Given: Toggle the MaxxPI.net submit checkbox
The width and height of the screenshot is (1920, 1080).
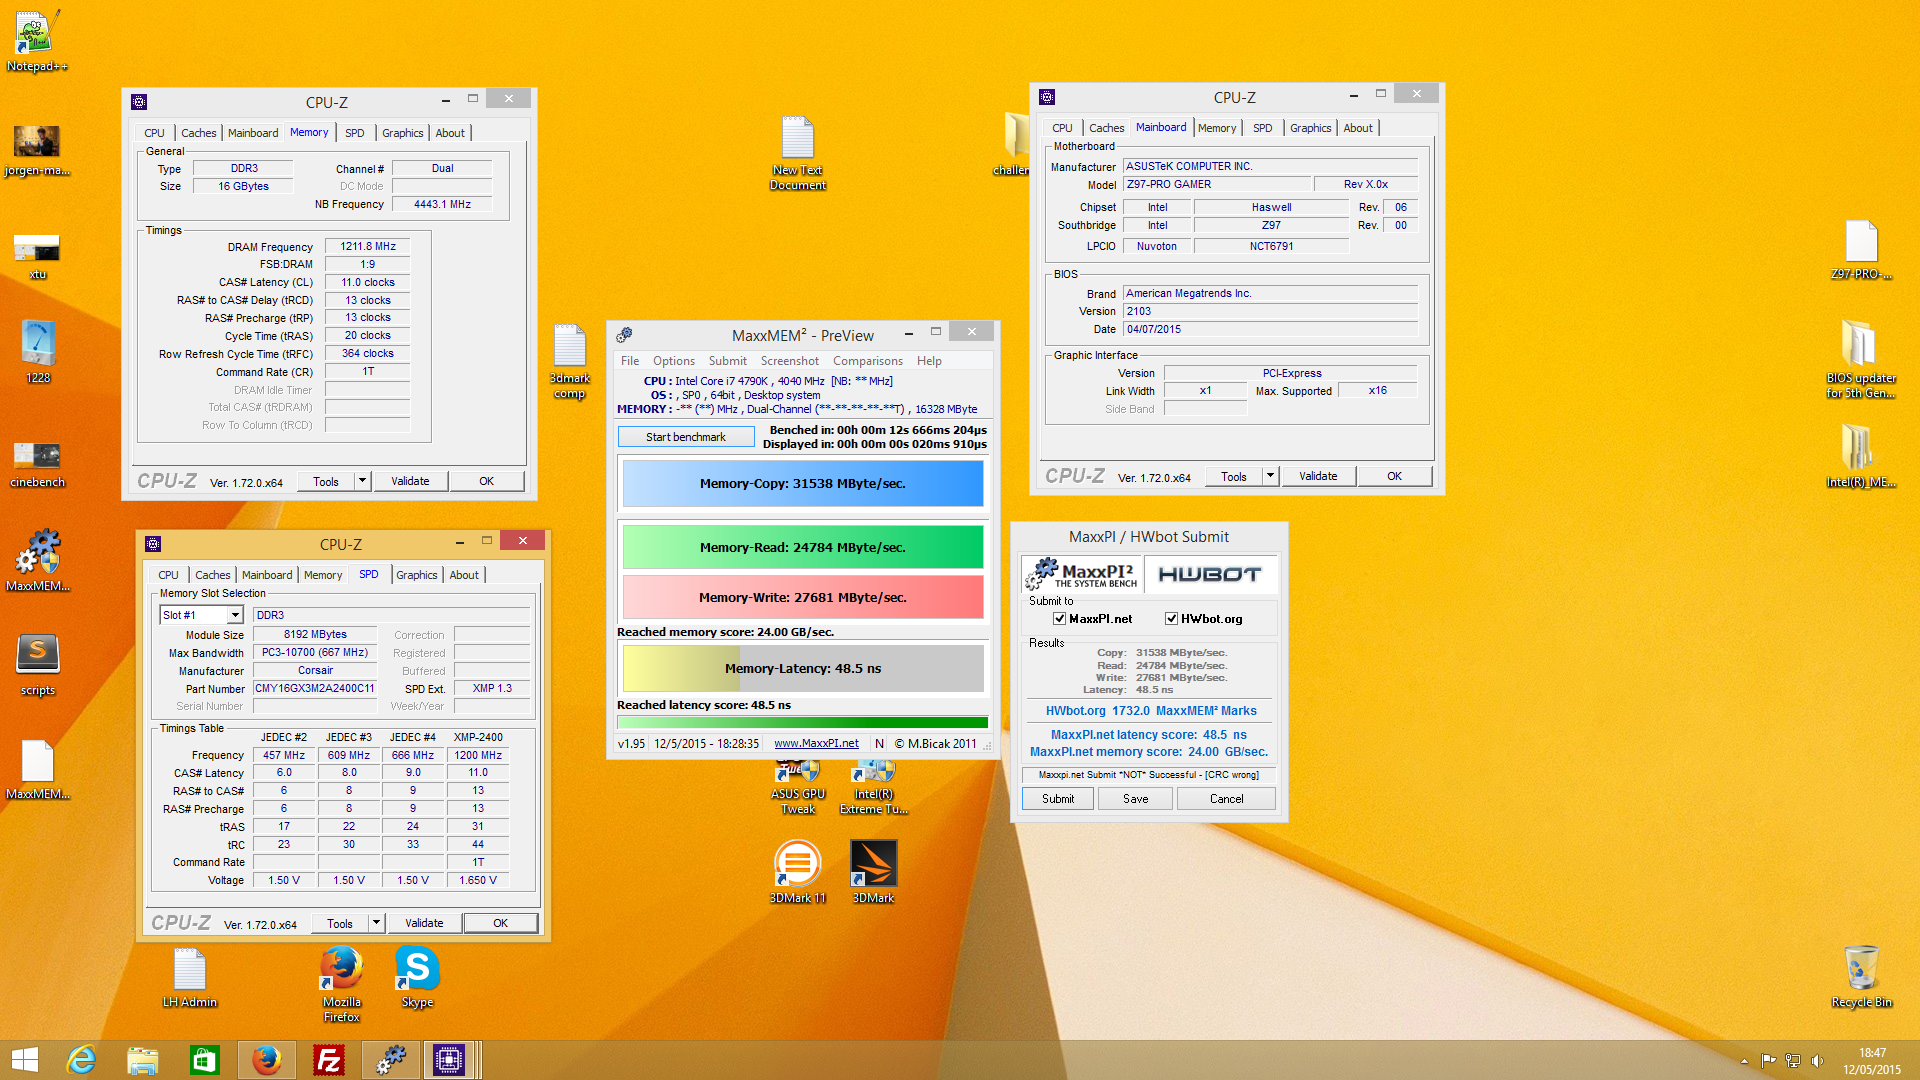Looking at the screenshot, I should pos(1059,619).
